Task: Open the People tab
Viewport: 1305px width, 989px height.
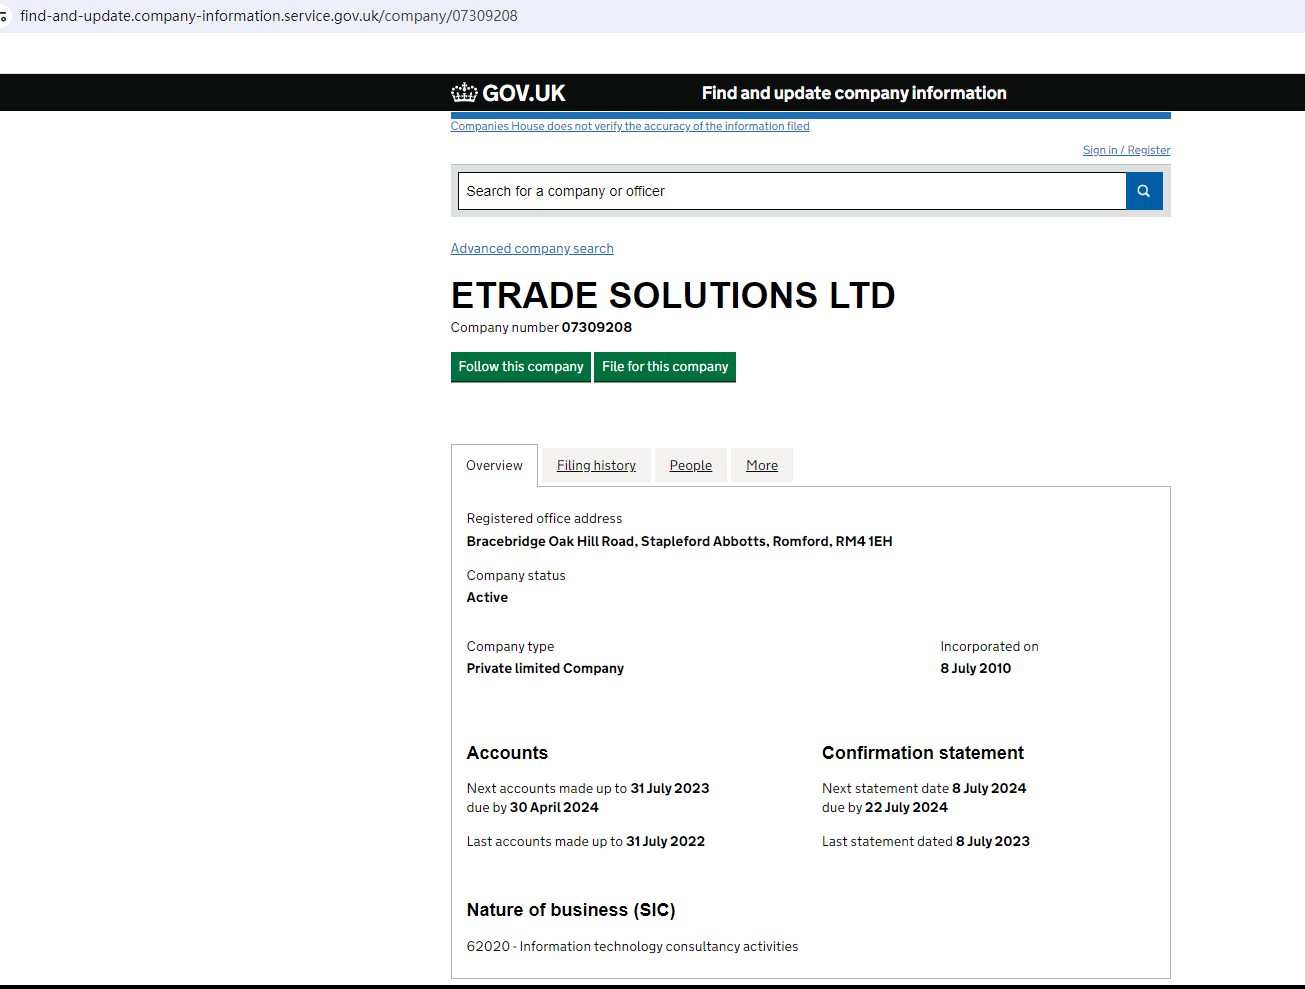Action: point(691,465)
